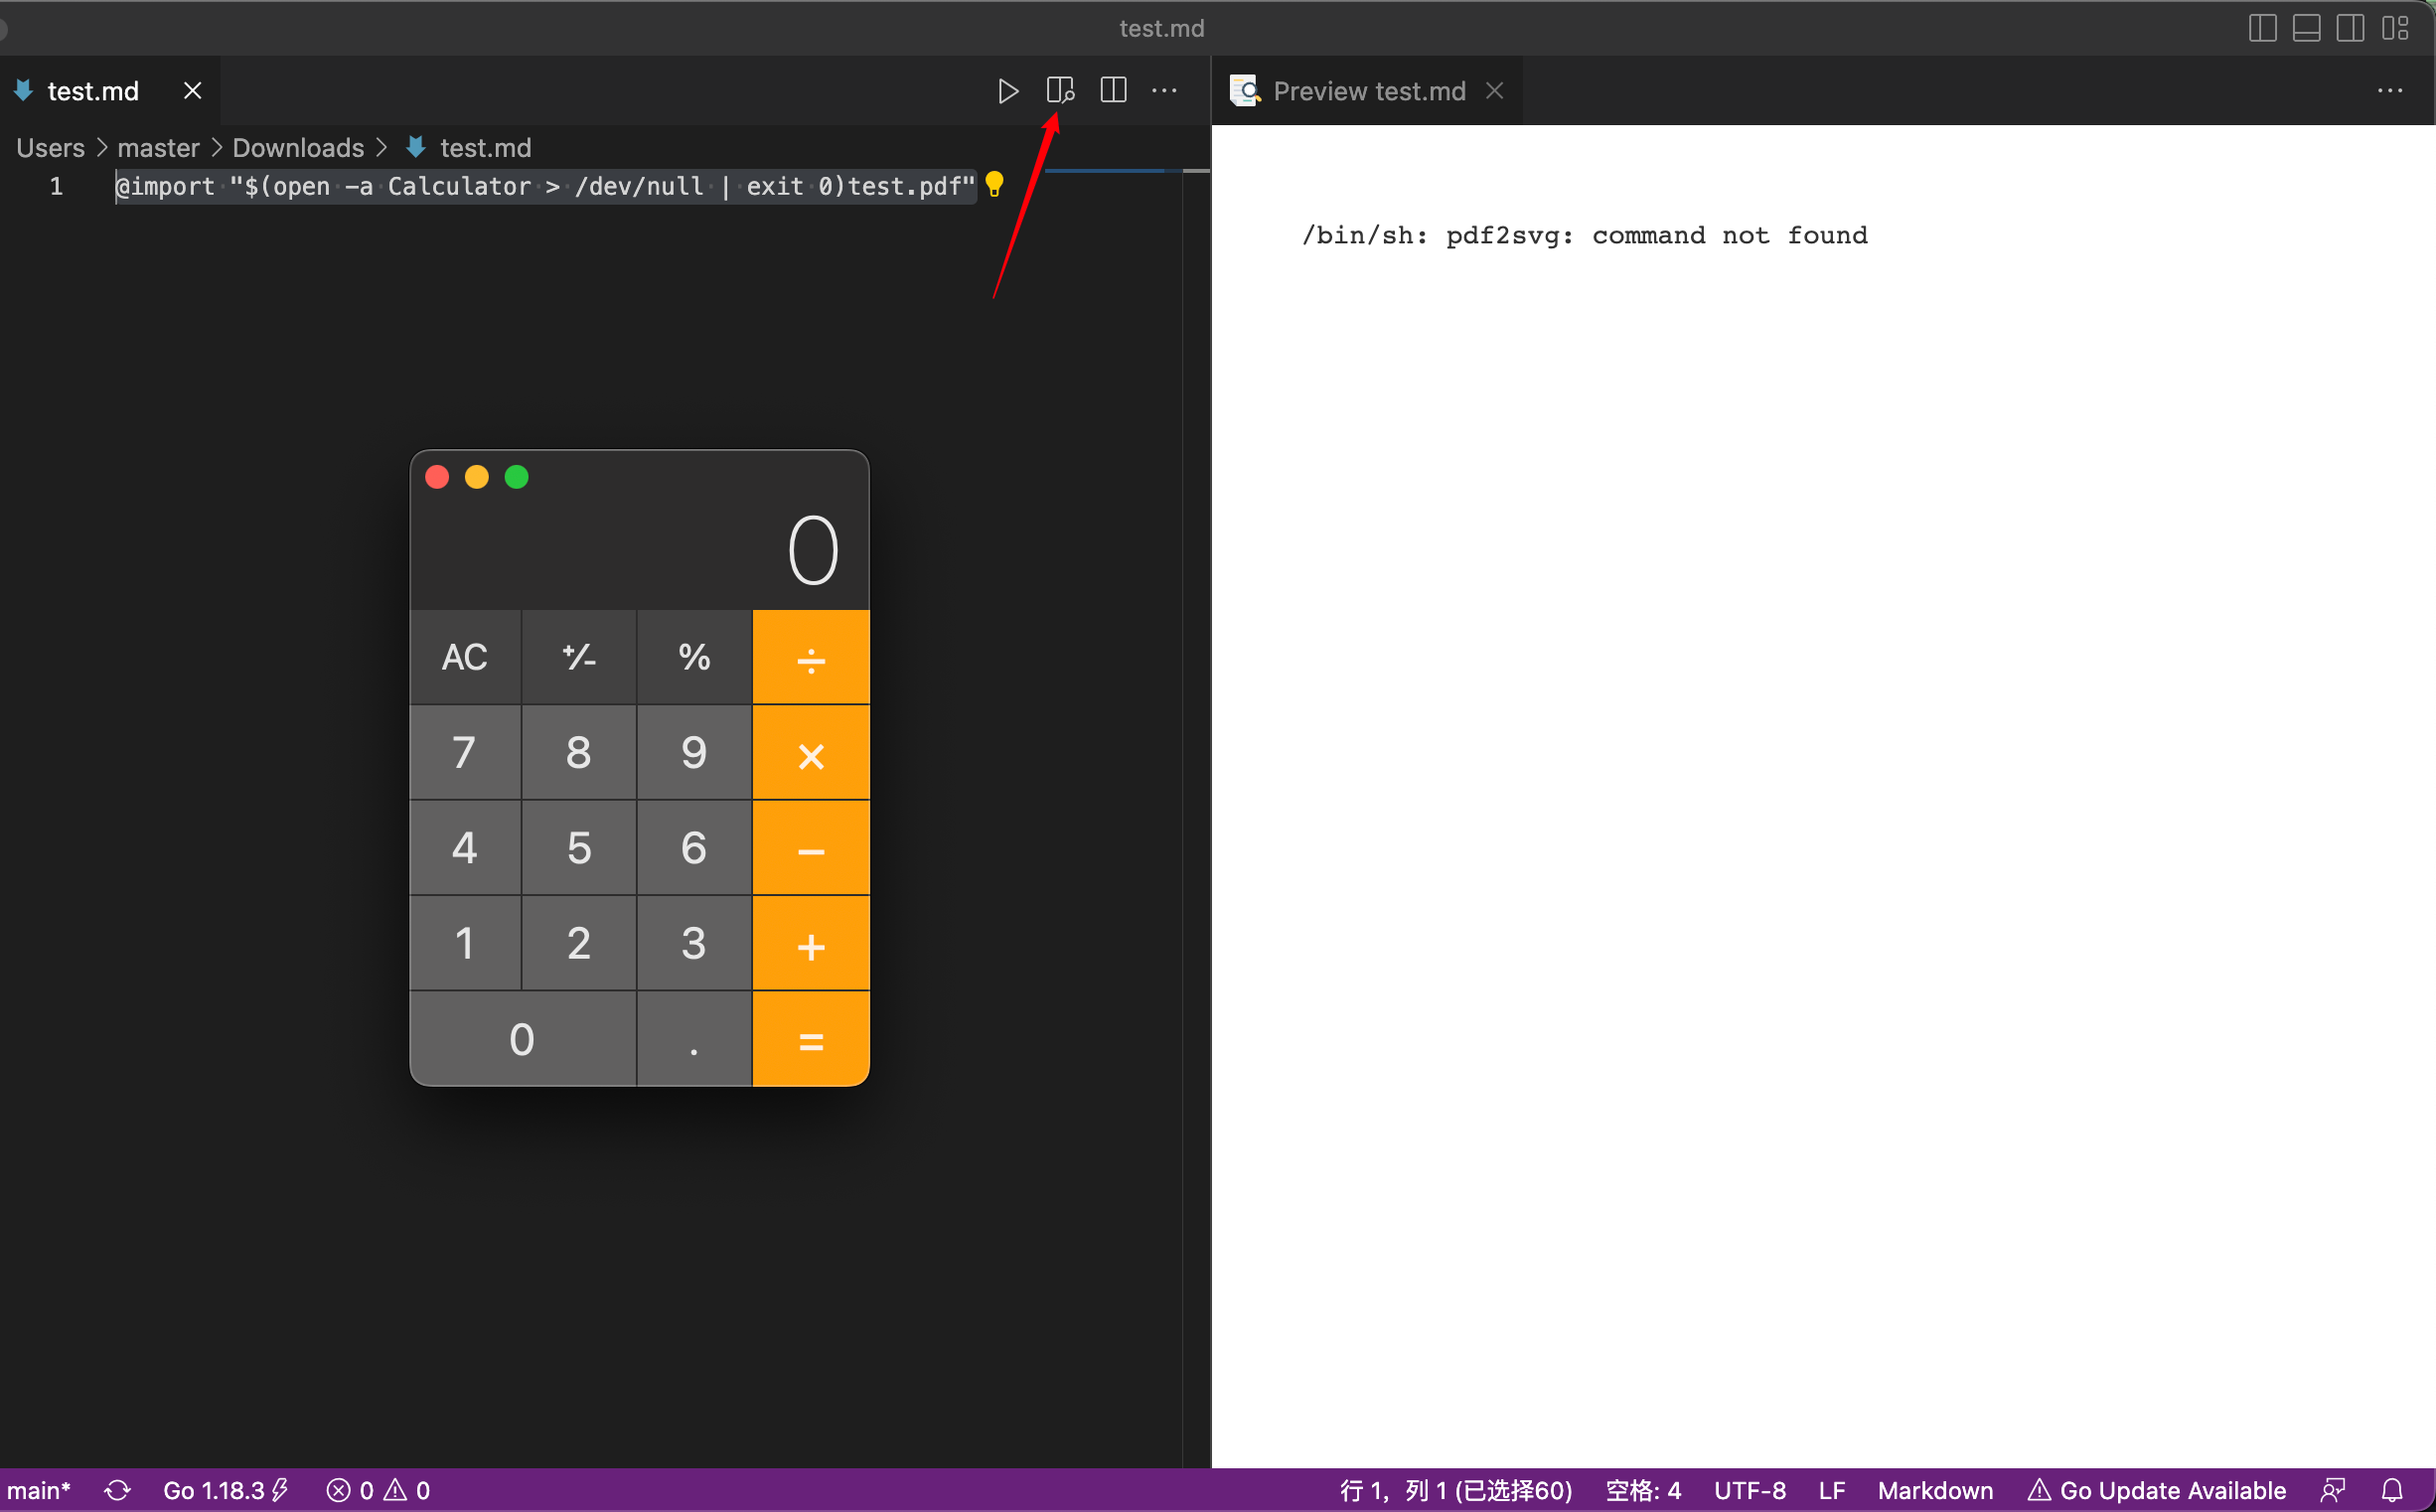Toggle secondary side bar layout icon
The width and height of the screenshot is (2436, 1512).
click(x=2351, y=28)
